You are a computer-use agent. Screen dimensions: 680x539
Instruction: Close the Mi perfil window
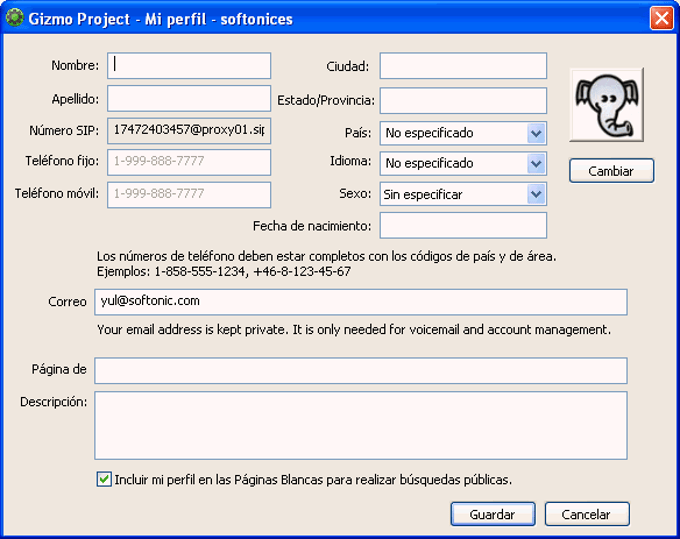[x=661, y=17]
